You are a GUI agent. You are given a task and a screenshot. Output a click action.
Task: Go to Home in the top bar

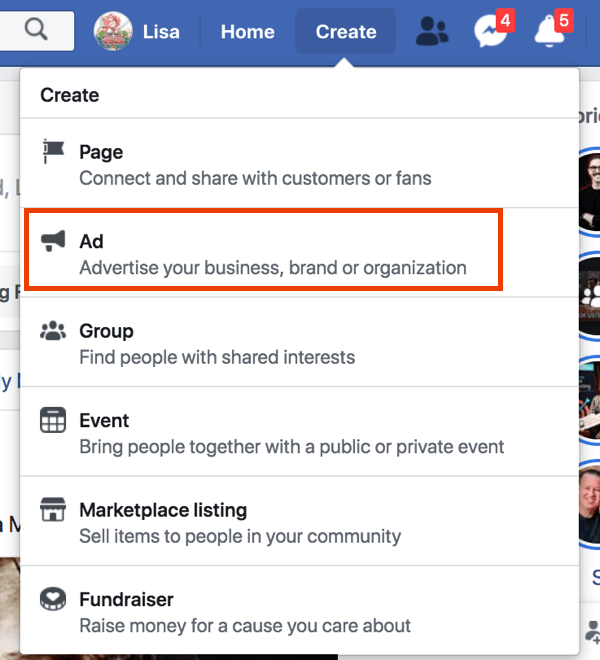point(248,32)
